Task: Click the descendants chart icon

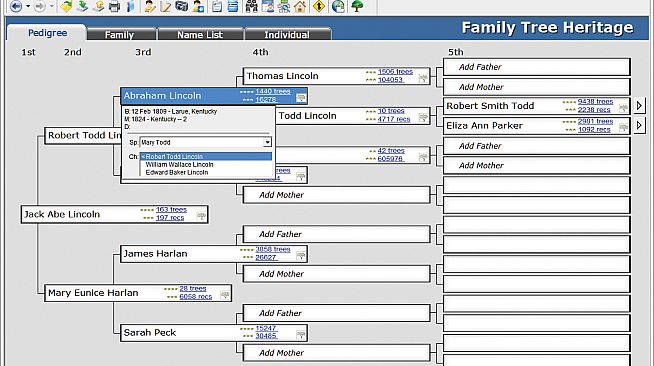Action: tap(284, 6)
